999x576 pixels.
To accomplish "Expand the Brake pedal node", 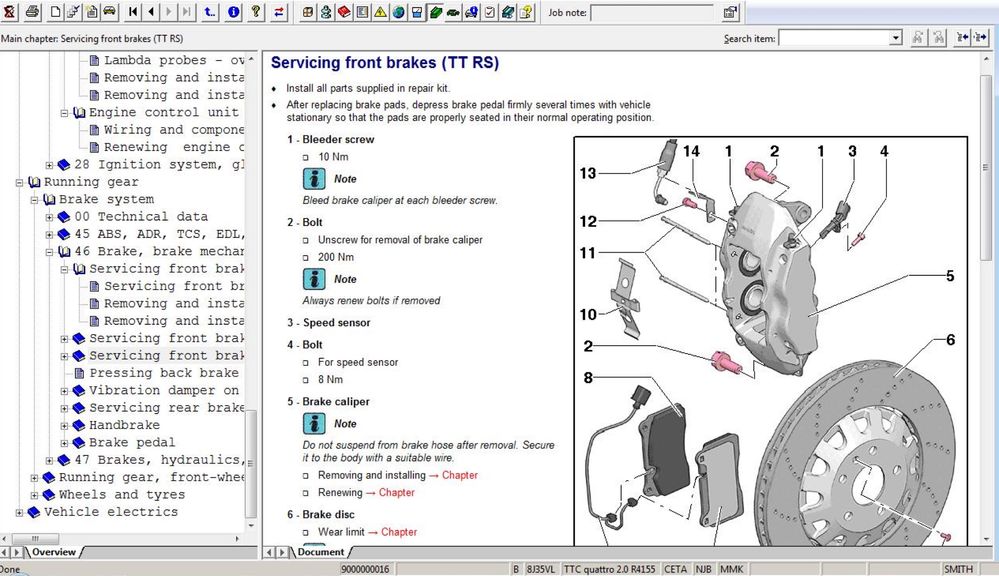I will click(64, 443).
